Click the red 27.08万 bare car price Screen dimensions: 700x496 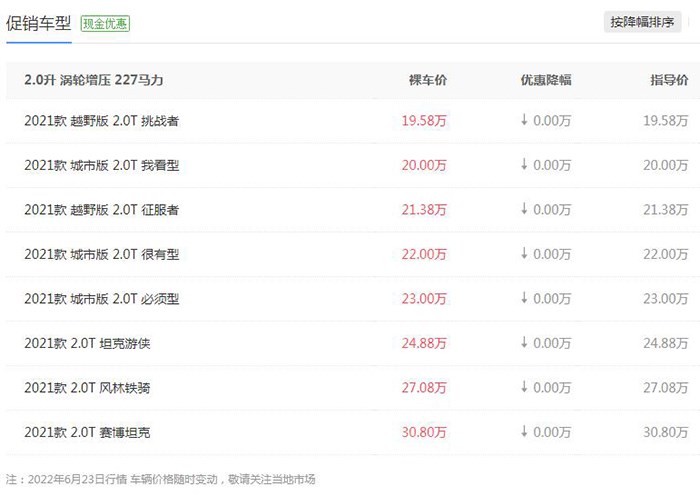point(424,388)
